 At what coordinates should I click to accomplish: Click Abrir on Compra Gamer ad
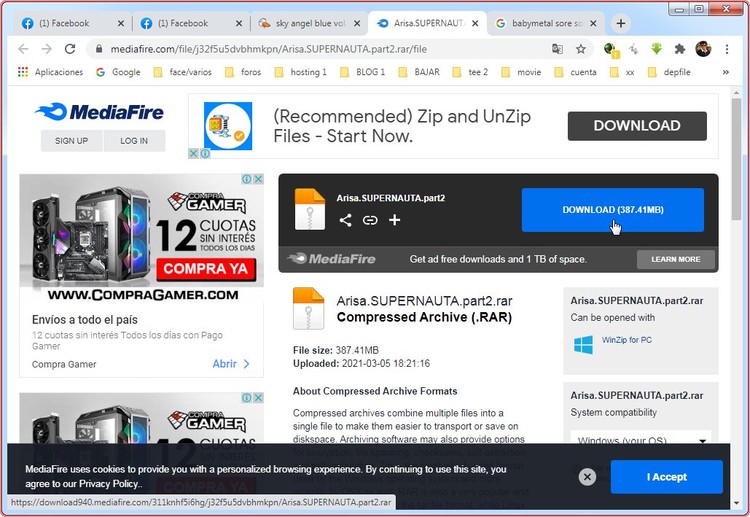(231, 364)
